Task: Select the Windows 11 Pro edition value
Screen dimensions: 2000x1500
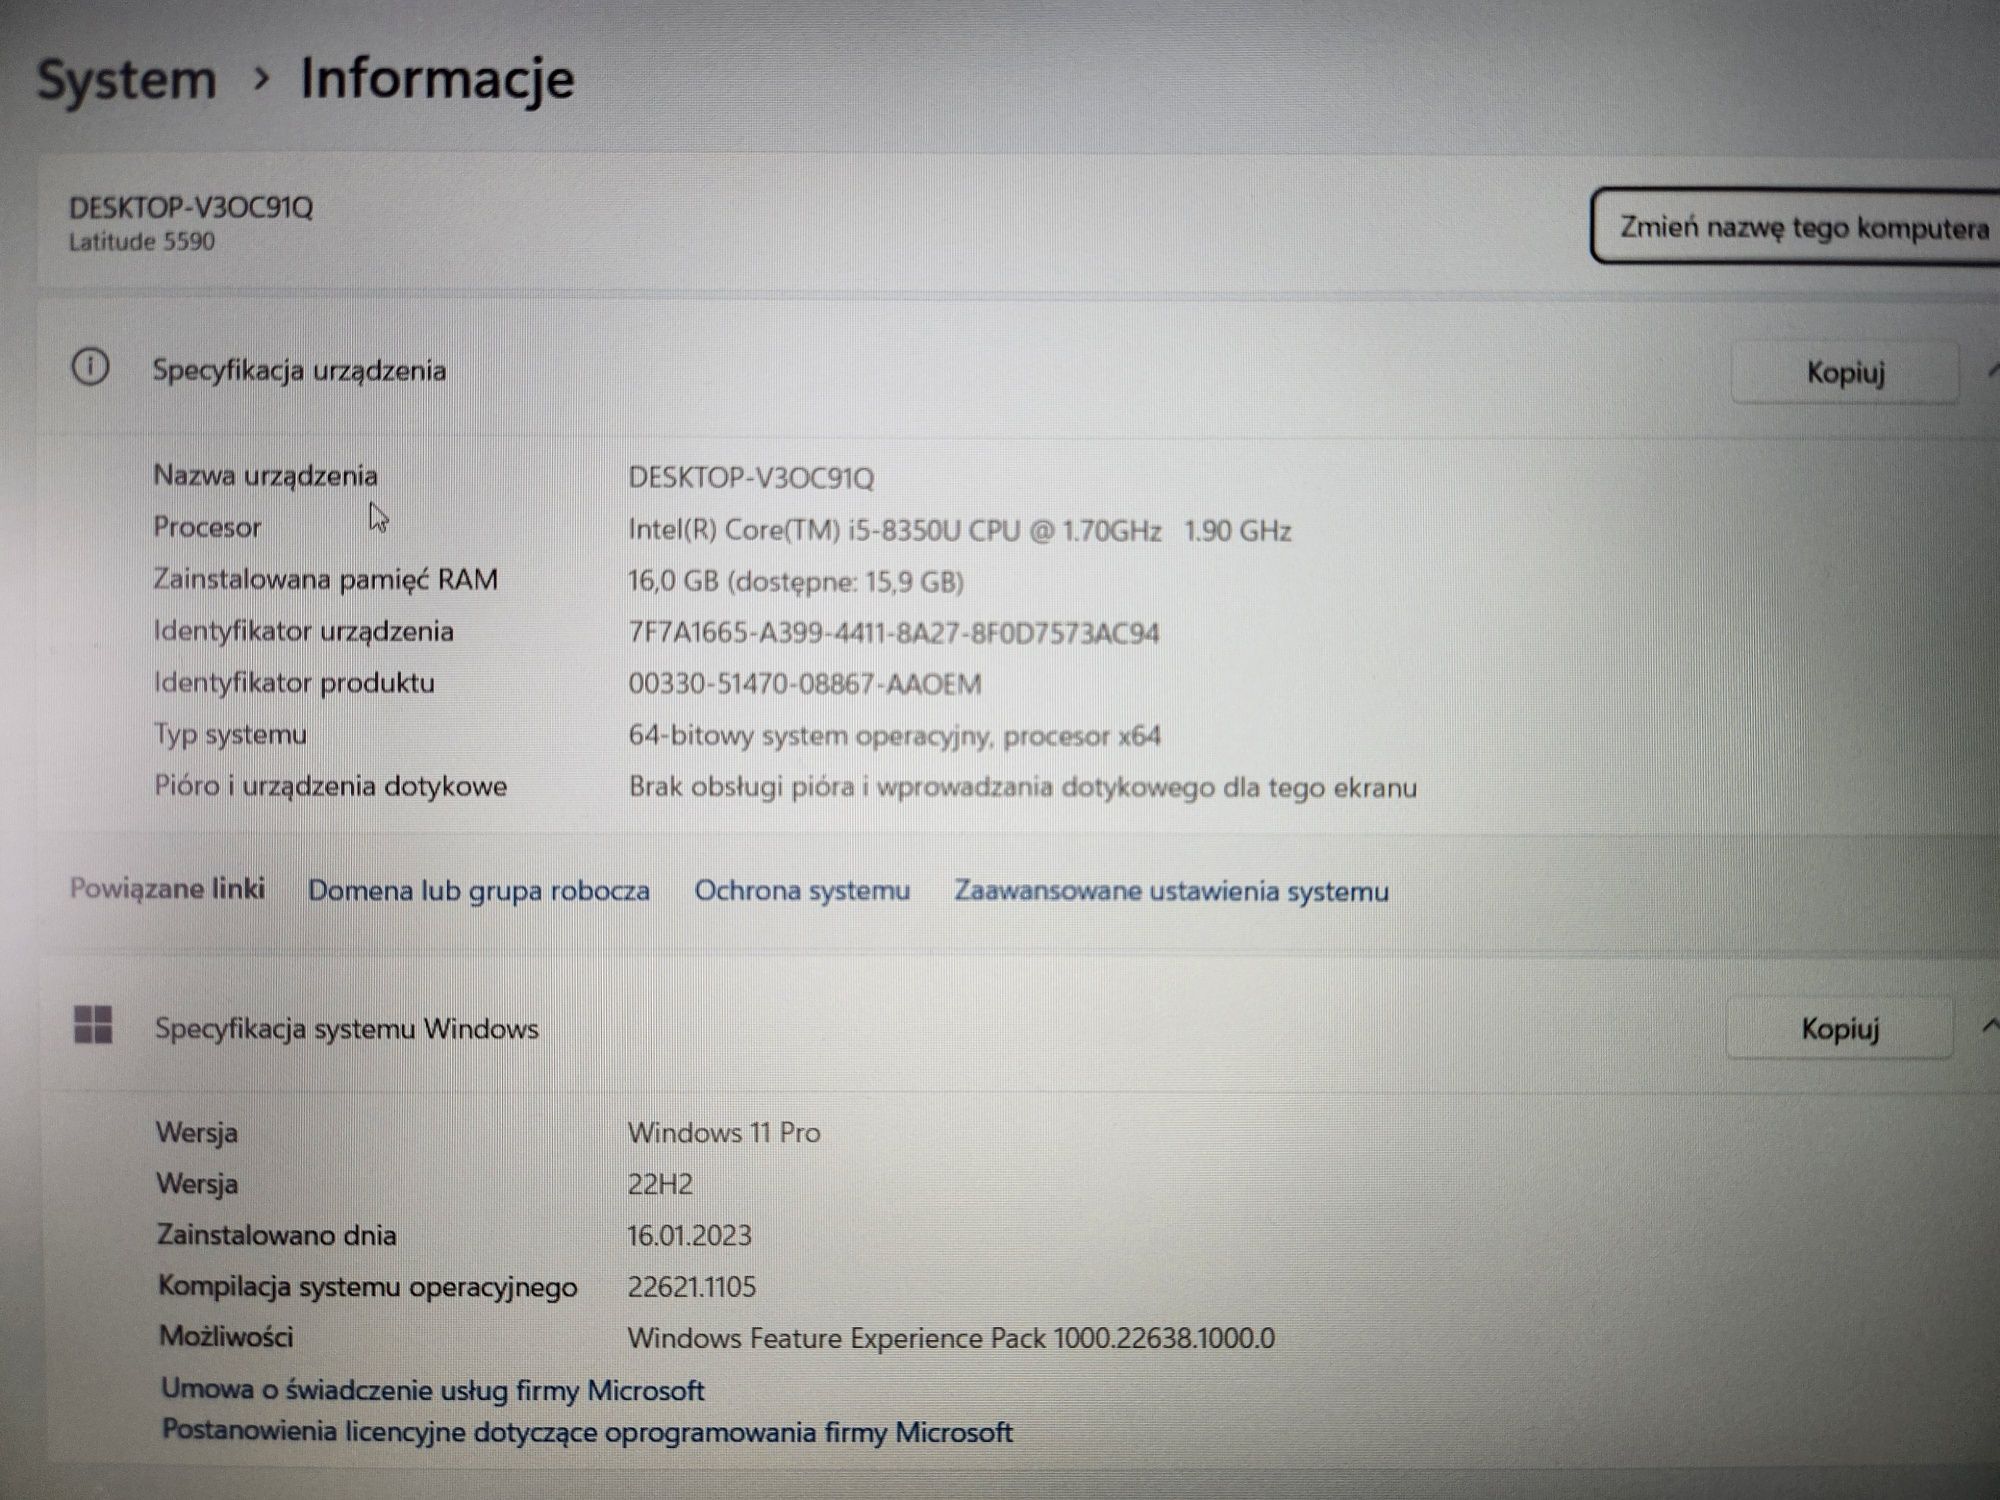Action: click(x=724, y=1132)
